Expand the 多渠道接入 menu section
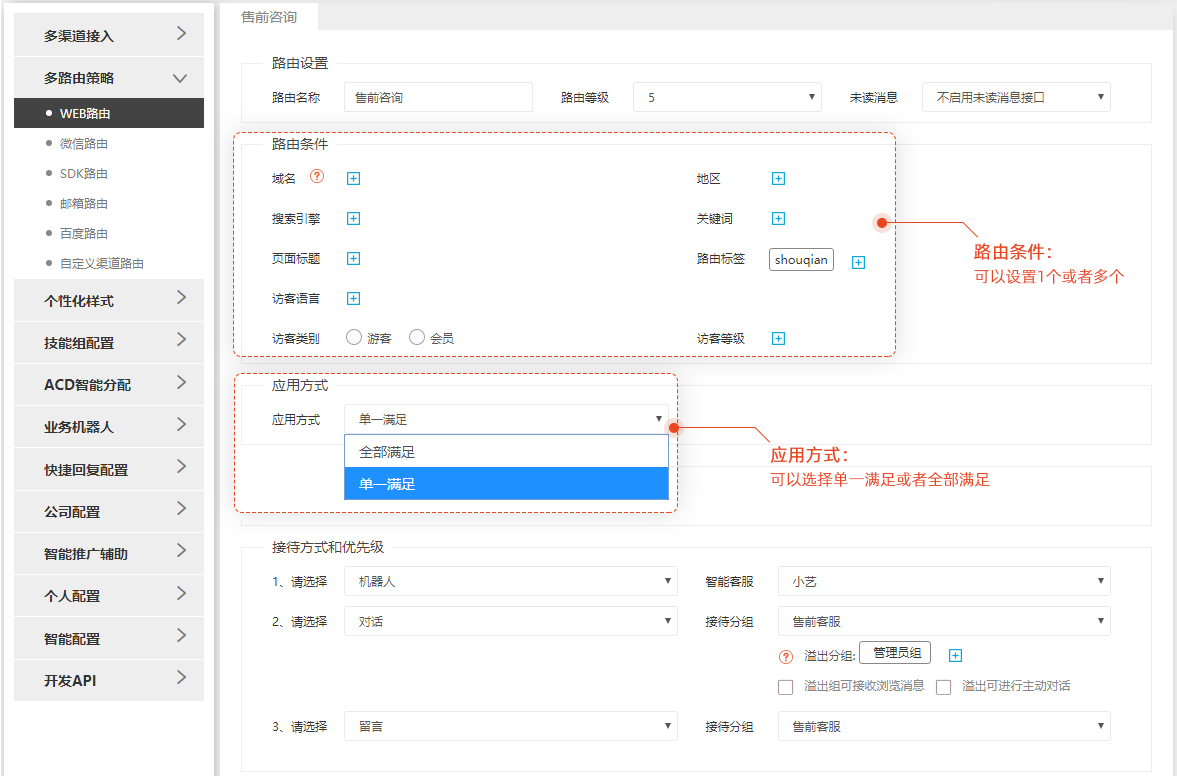1177x776 pixels. pyautogui.click(x=109, y=35)
